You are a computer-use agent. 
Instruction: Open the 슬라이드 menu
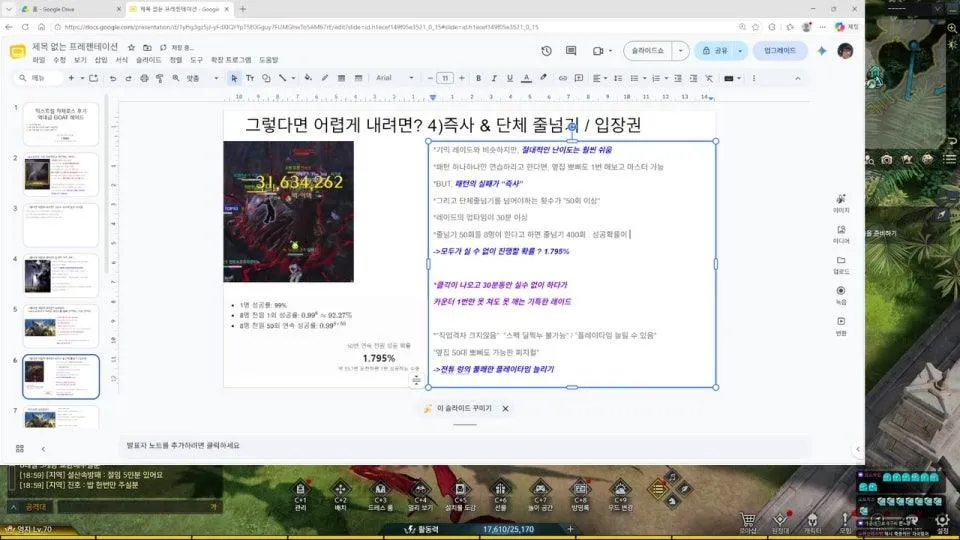click(148, 60)
